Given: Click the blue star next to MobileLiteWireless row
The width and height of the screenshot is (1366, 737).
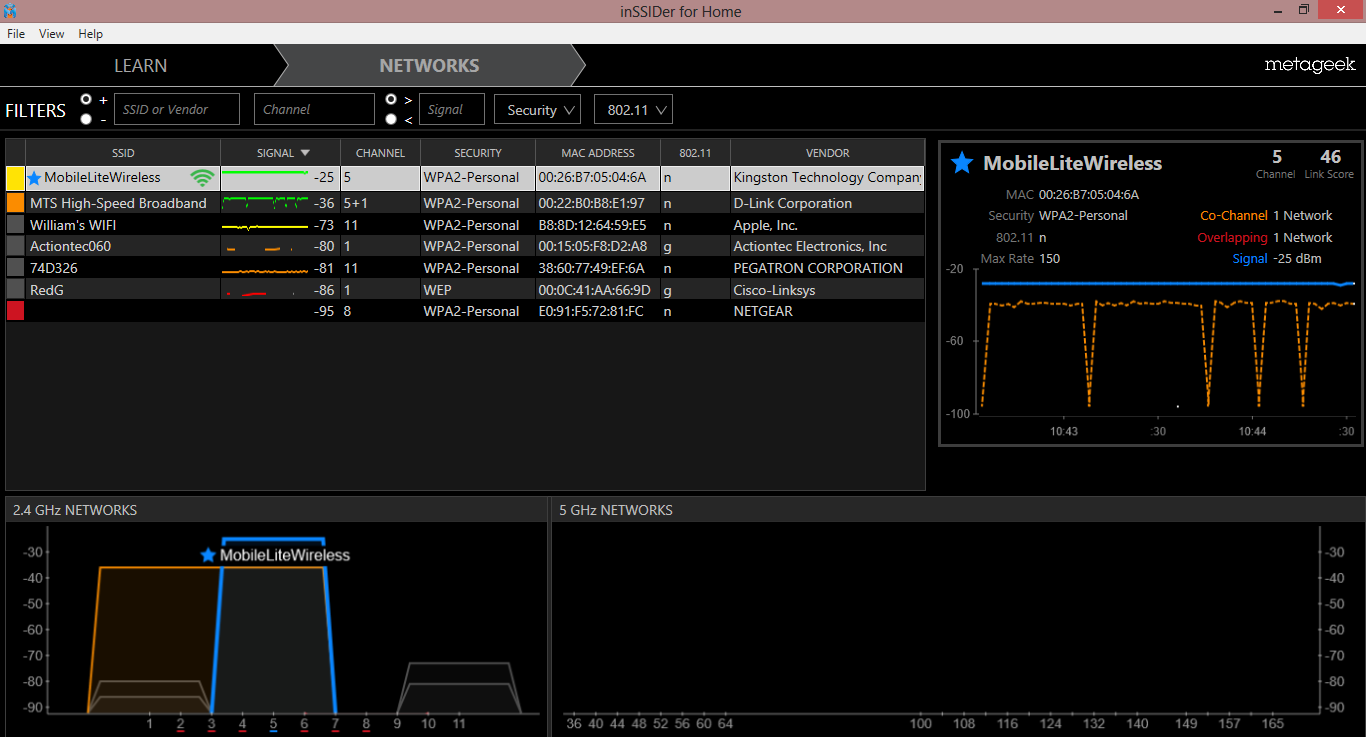Looking at the screenshot, I should (34, 178).
